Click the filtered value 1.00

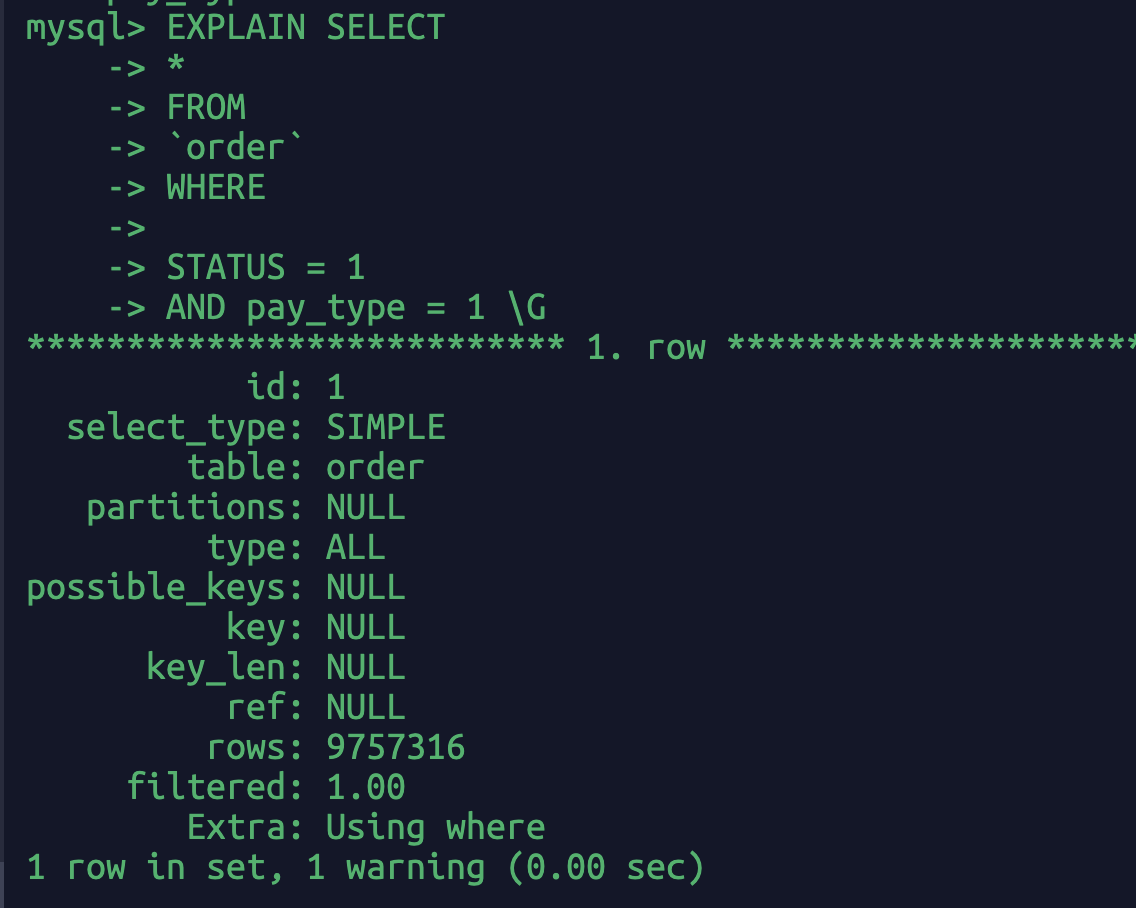(x=366, y=787)
